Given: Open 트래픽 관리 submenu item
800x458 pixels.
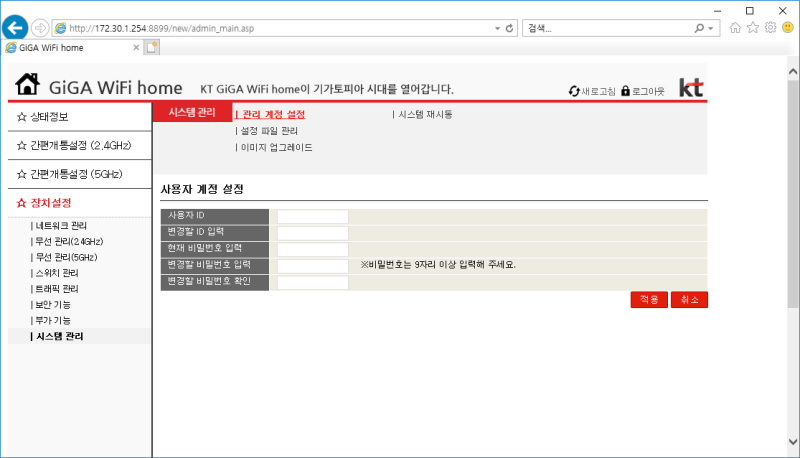Looking at the screenshot, I should click(55, 289).
